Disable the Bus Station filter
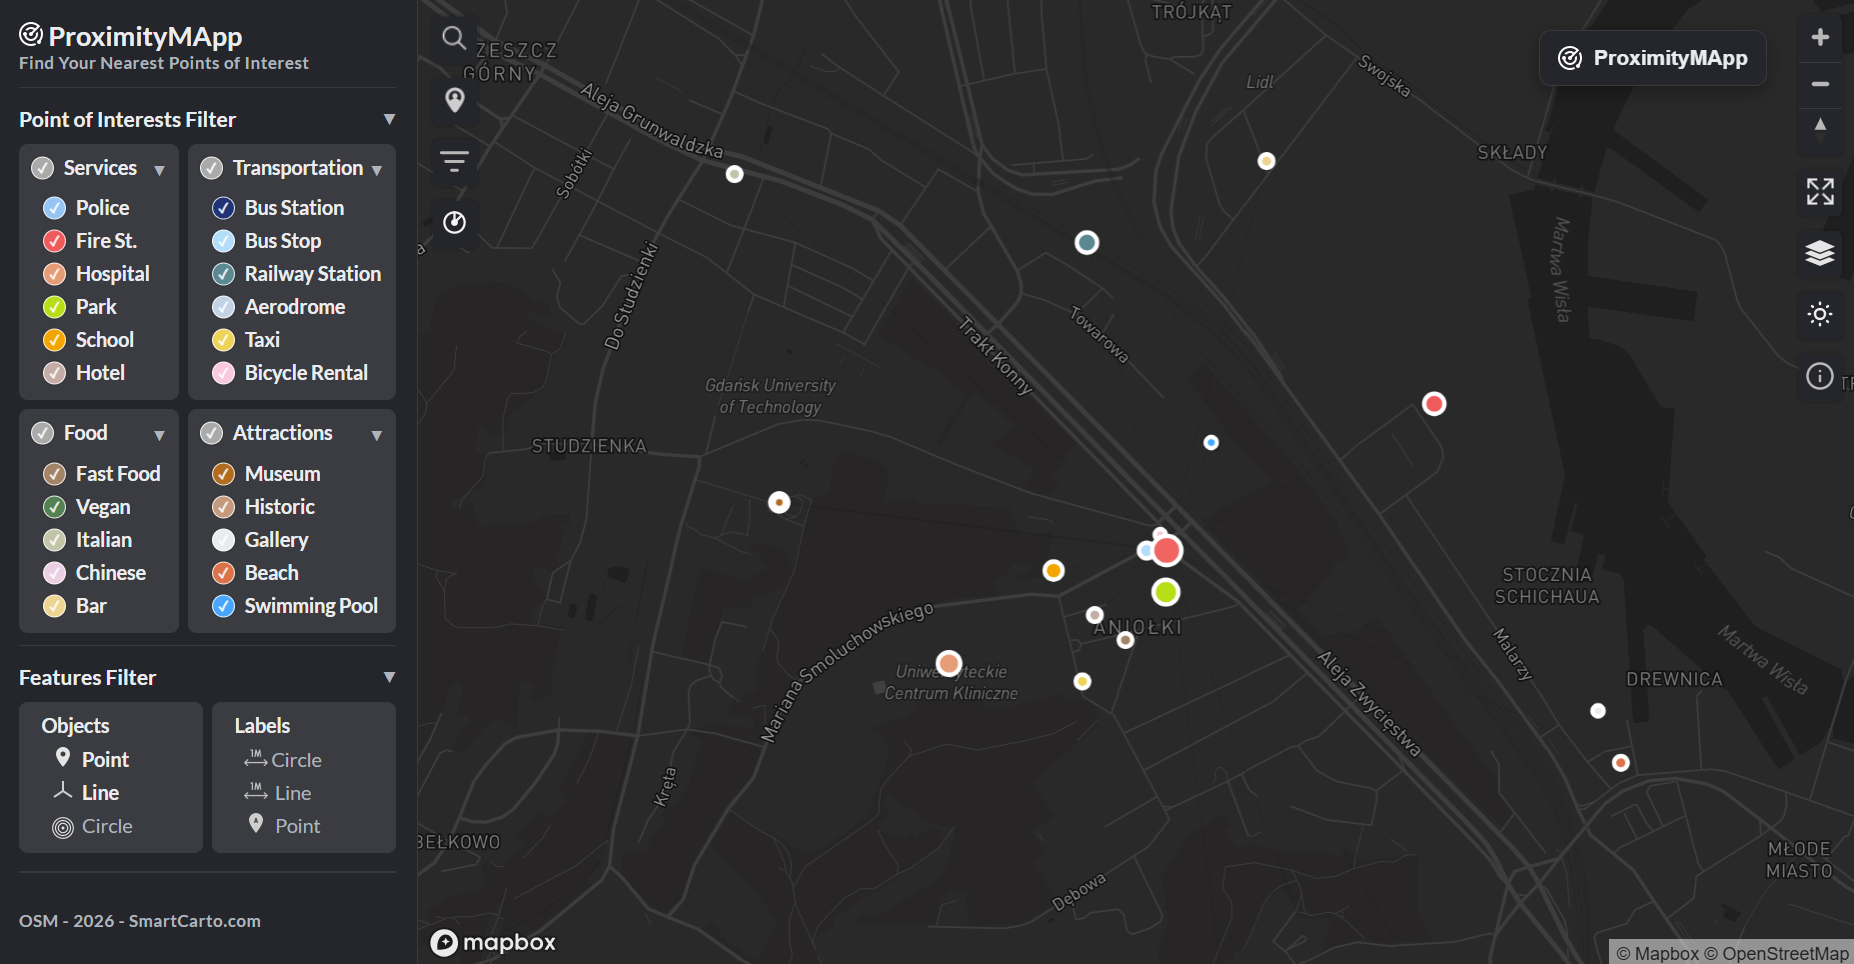The width and height of the screenshot is (1854, 964). coord(223,208)
